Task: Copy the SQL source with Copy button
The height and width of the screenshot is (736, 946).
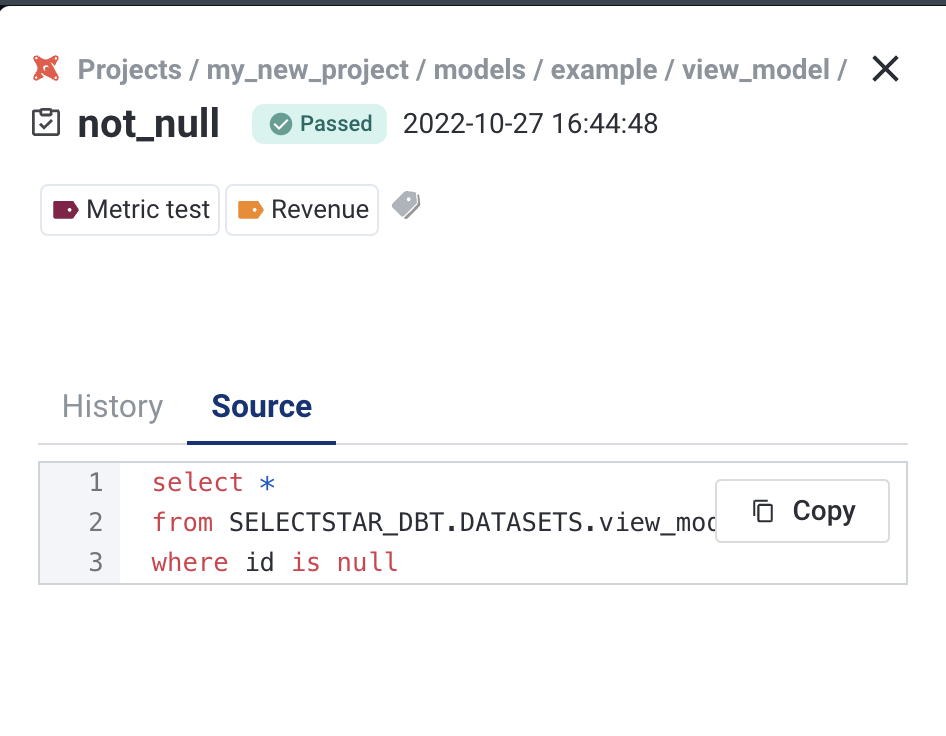Action: point(802,511)
